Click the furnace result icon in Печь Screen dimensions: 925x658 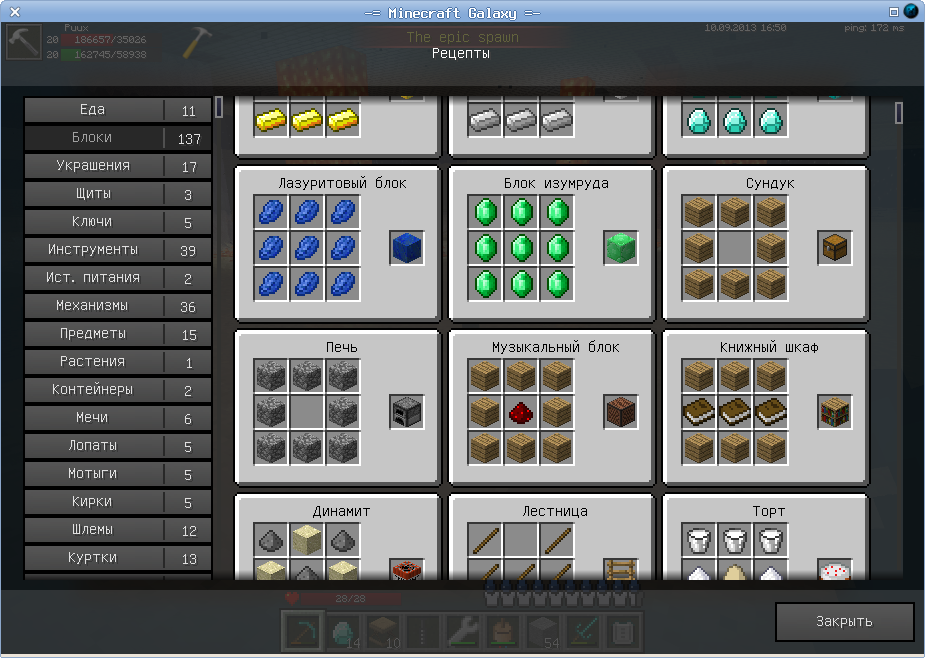coord(407,412)
